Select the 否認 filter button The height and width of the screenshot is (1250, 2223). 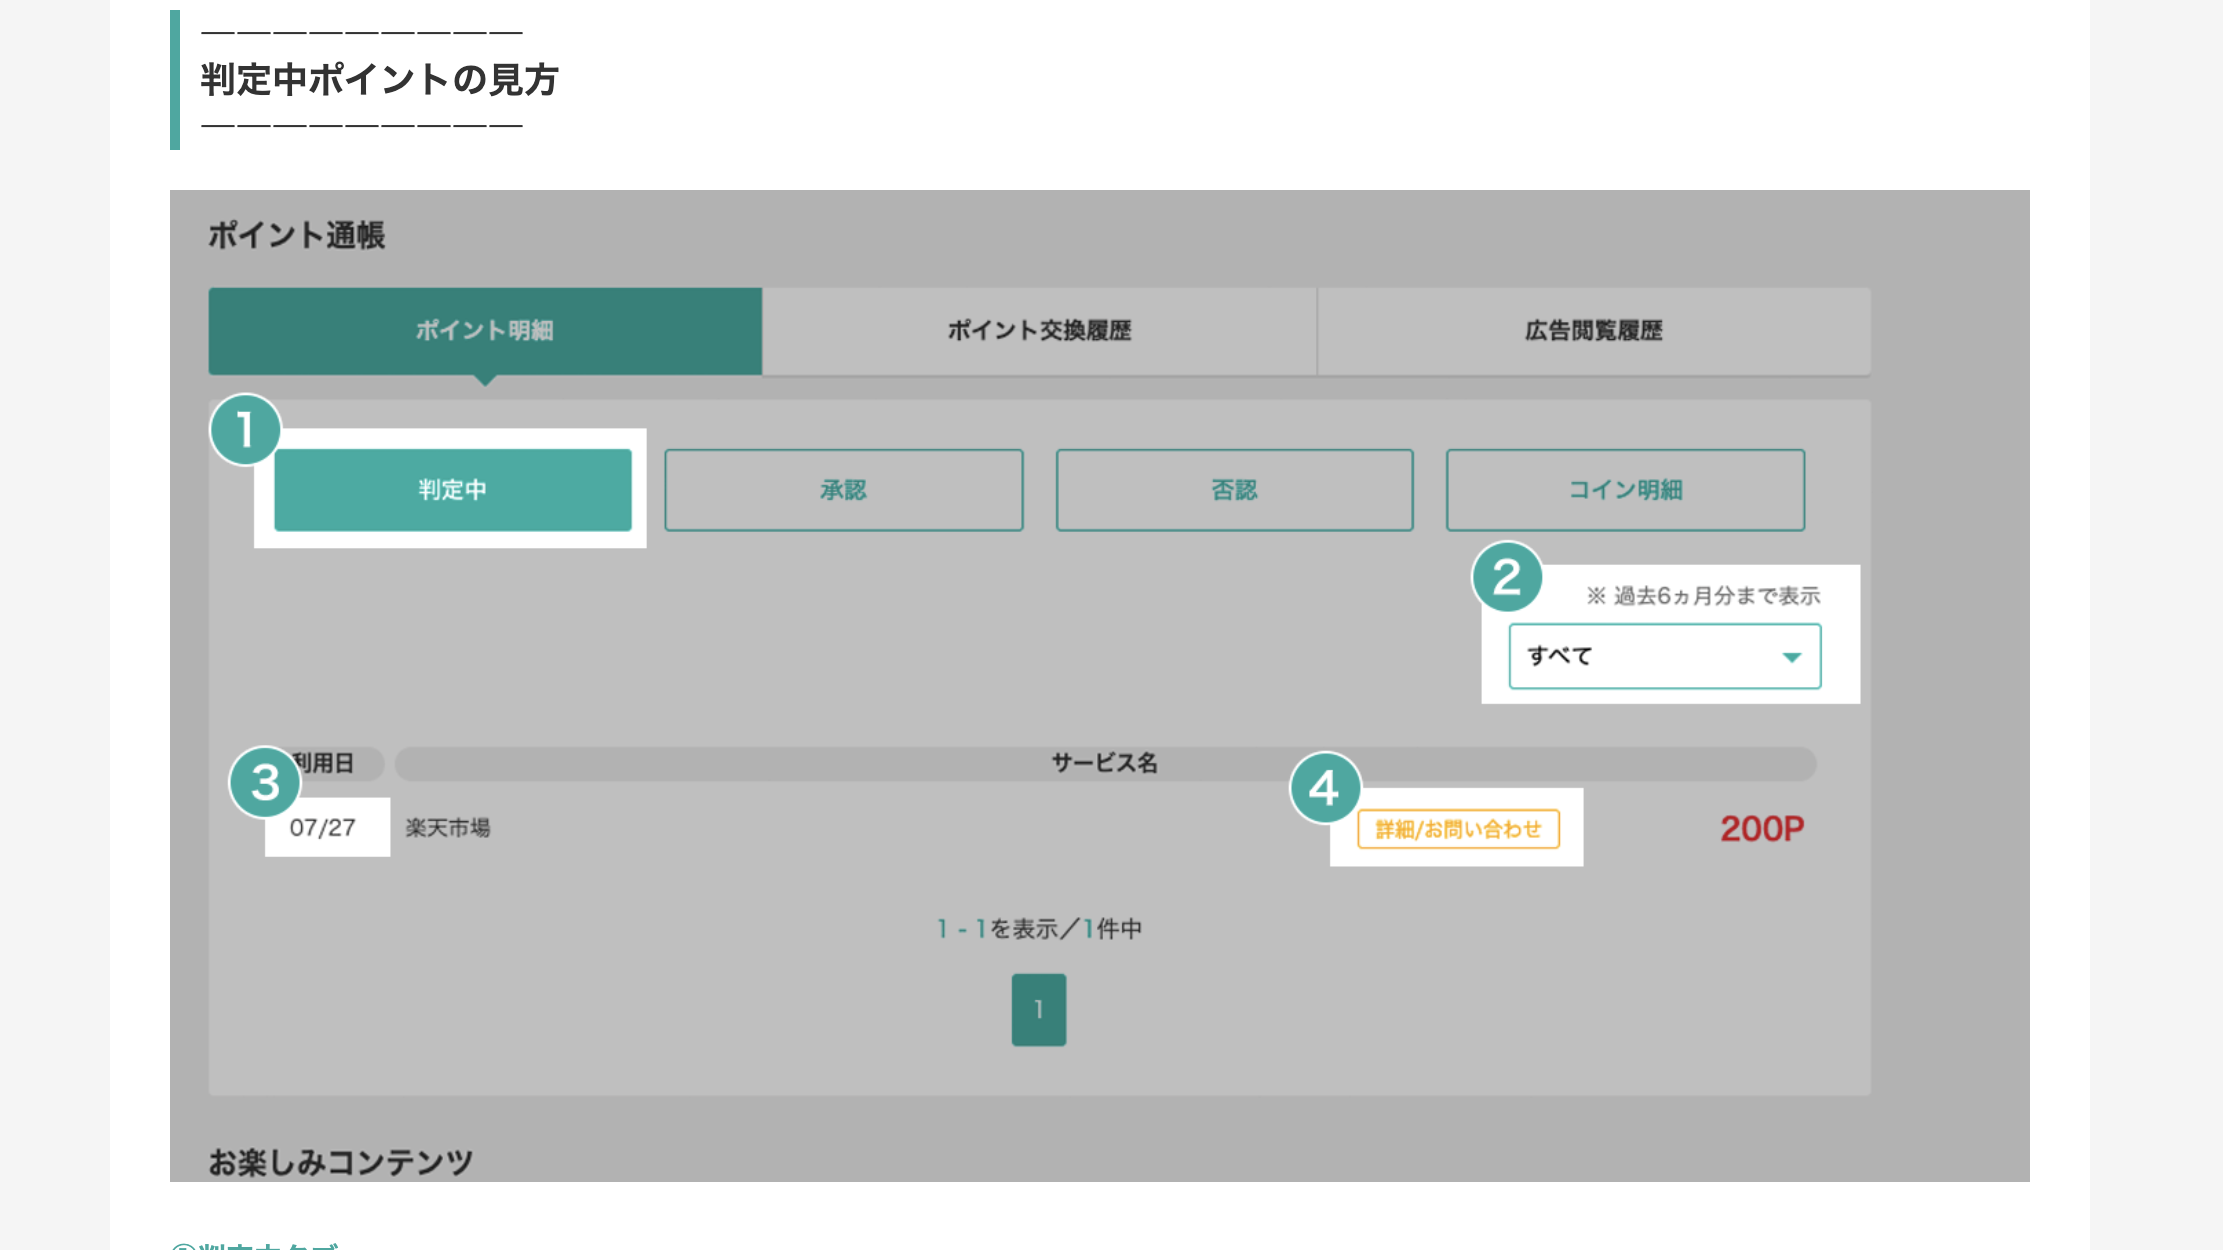[1234, 490]
